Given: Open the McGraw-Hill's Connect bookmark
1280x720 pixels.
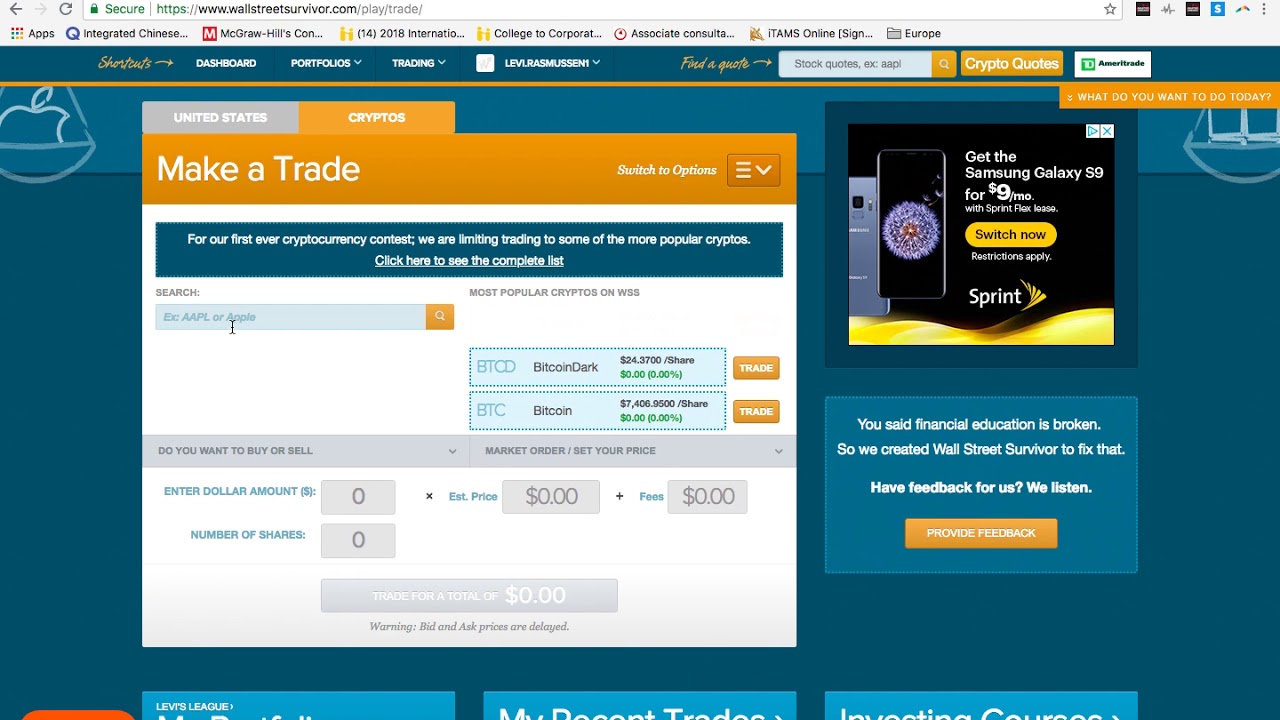Looking at the screenshot, I should point(263,33).
